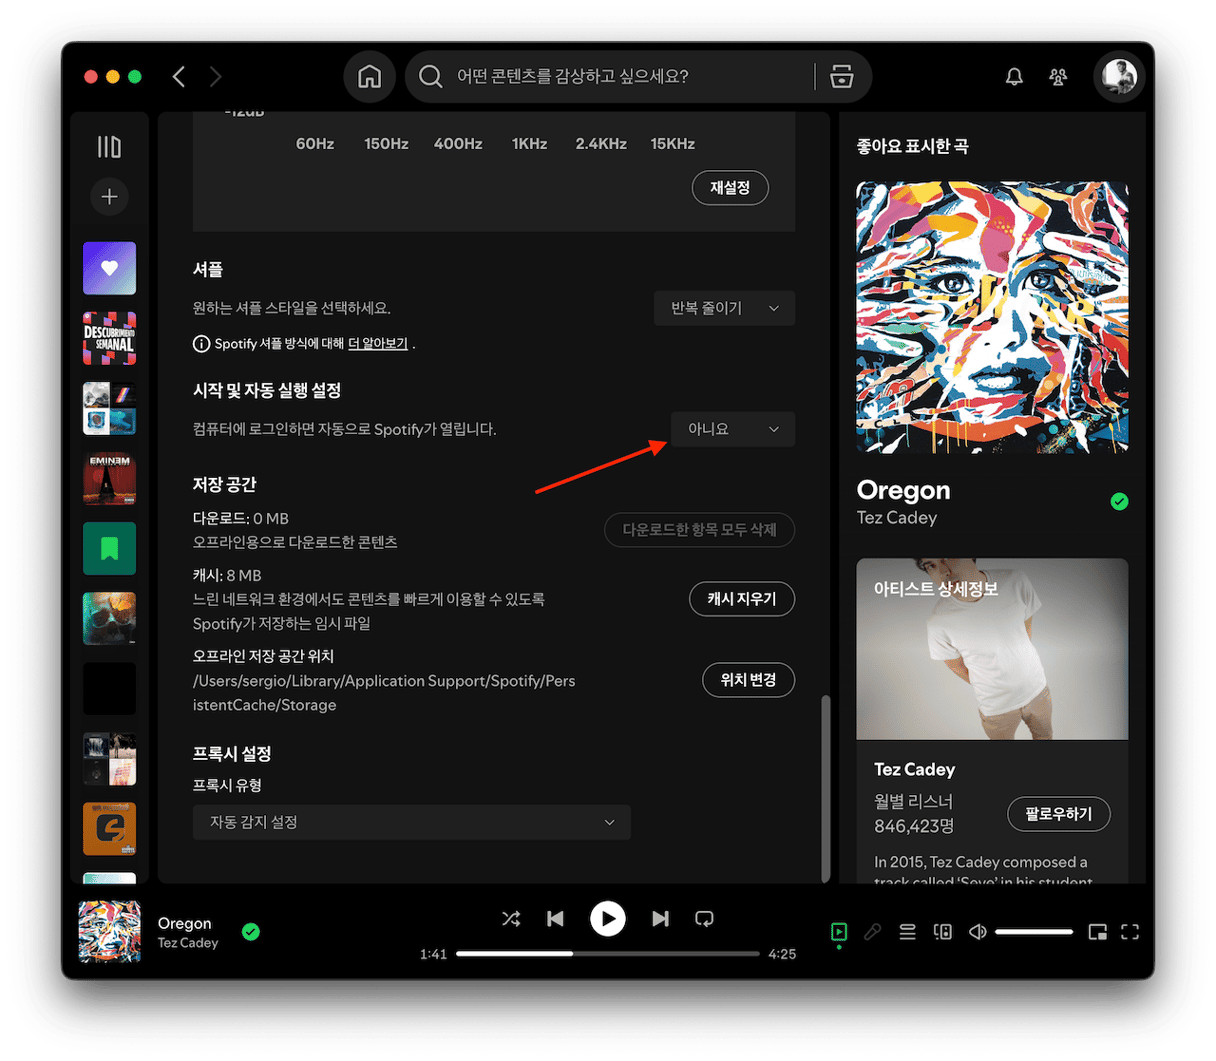Viewport: 1216px width, 1061px height.
Task: Open Friend Activity icon
Action: [1058, 77]
